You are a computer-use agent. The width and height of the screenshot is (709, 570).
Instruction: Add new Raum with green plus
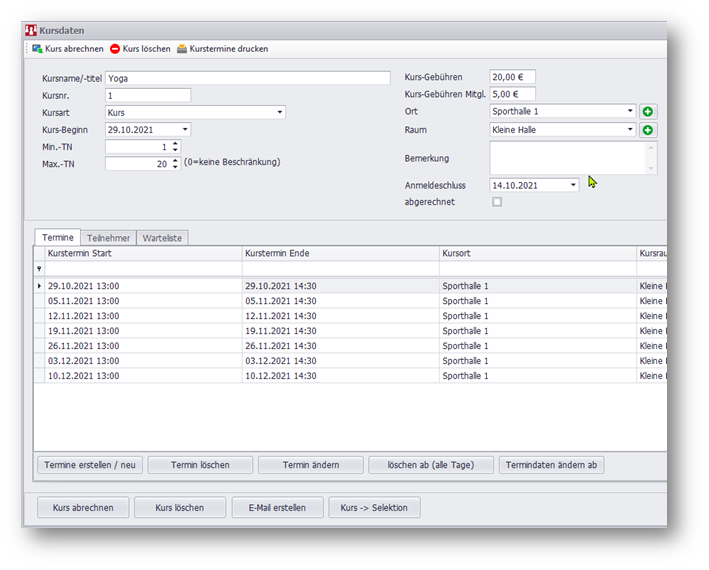coord(648,130)
